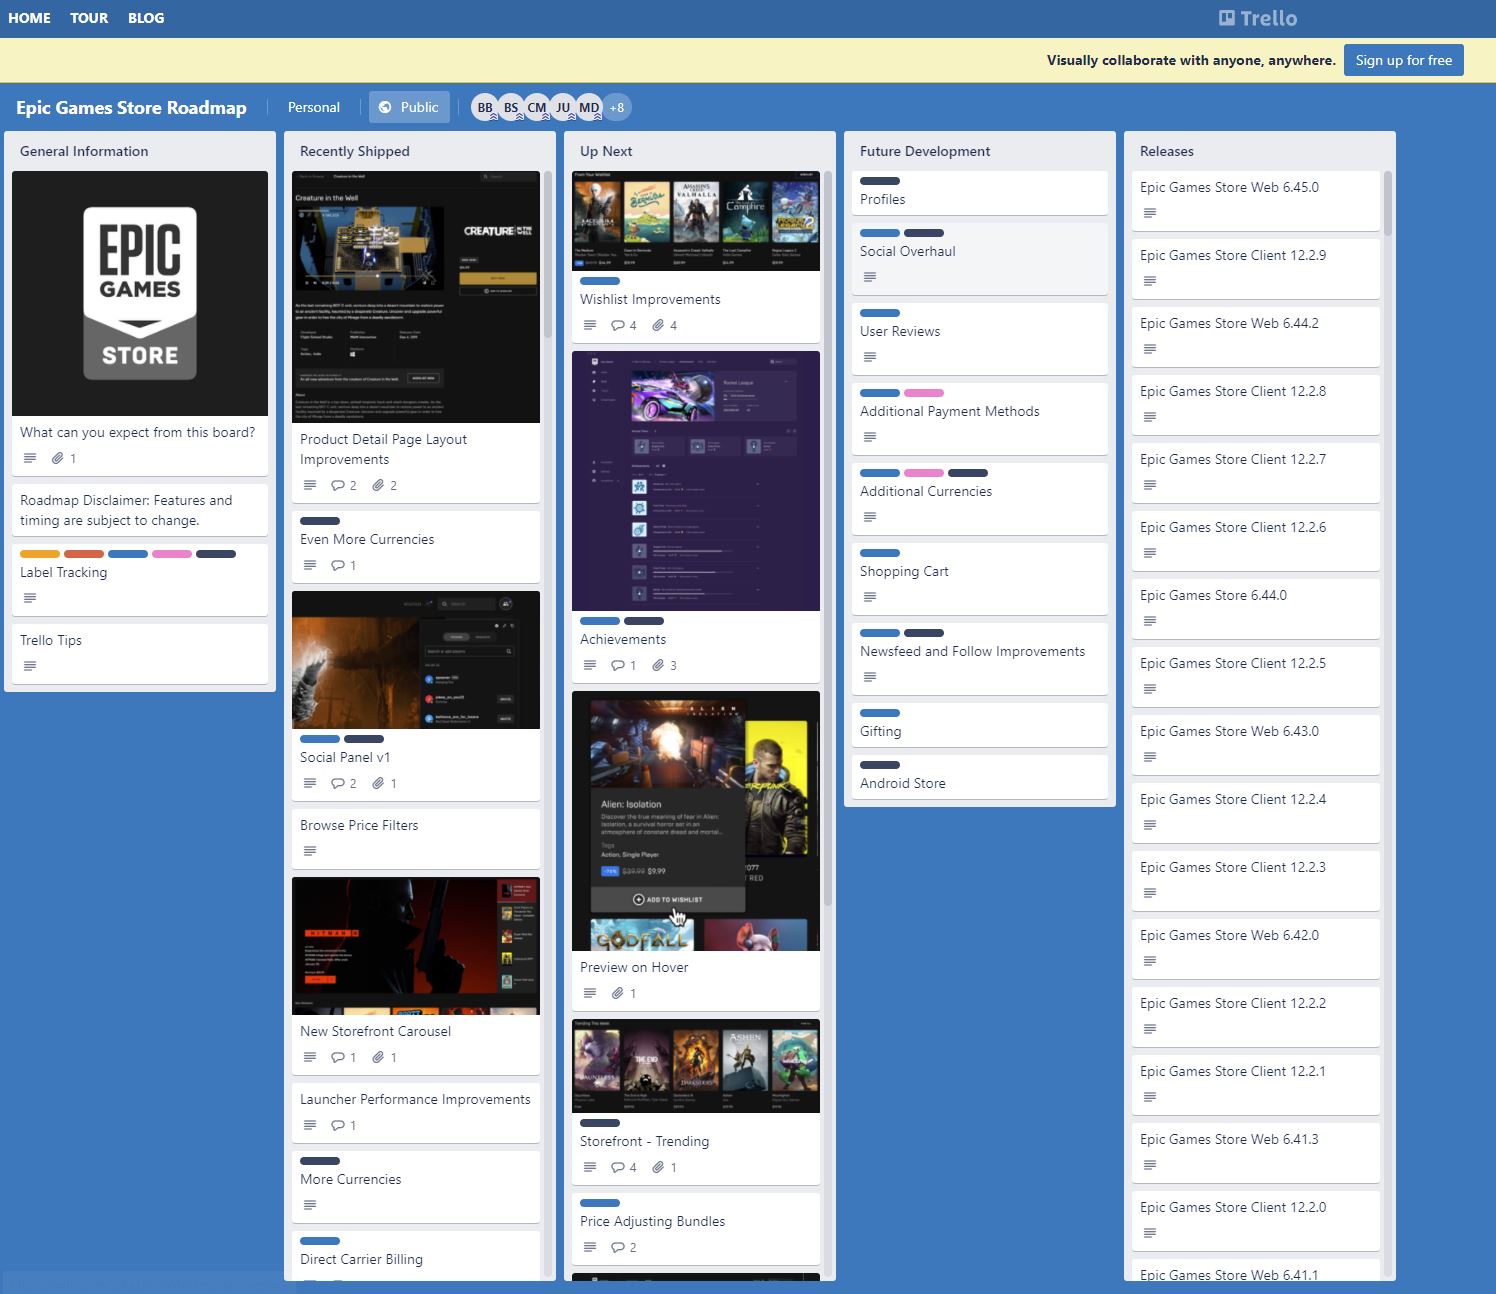The height and width of the screenshot is (1294, 1496).
Task: Click the Public globe visibility button
Action: [409, 107]
